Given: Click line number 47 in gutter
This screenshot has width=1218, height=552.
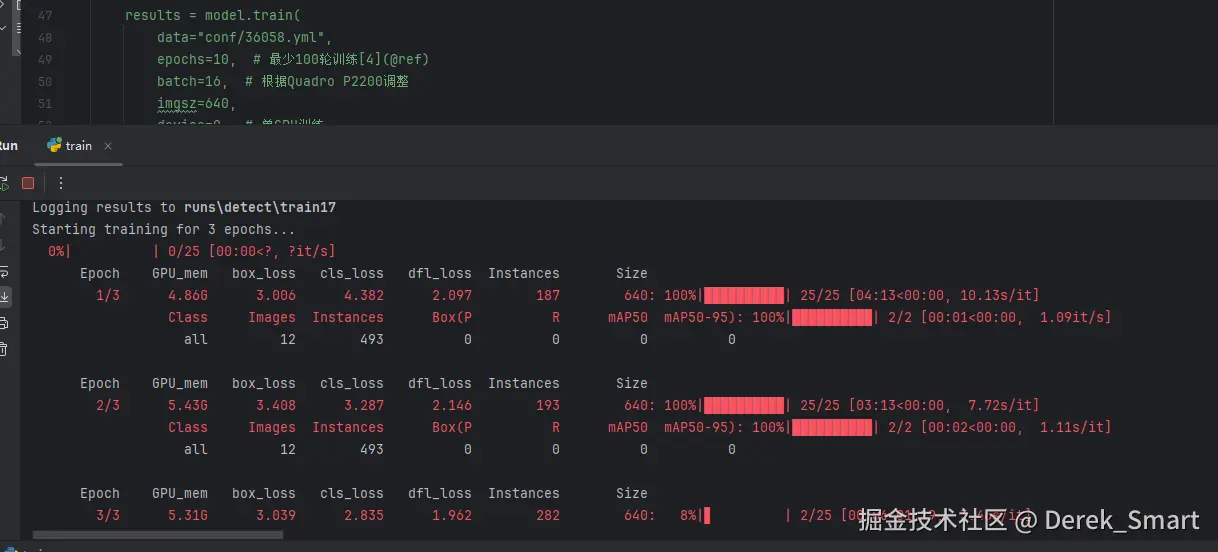Looking at the screenshot, I should point(44,16).
